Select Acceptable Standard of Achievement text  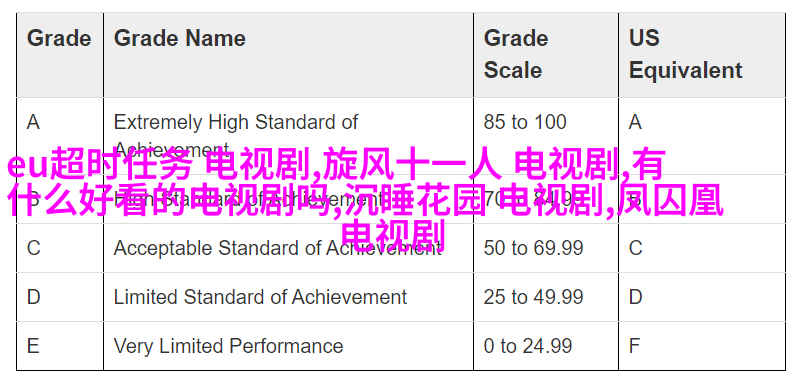pos(277,248)
